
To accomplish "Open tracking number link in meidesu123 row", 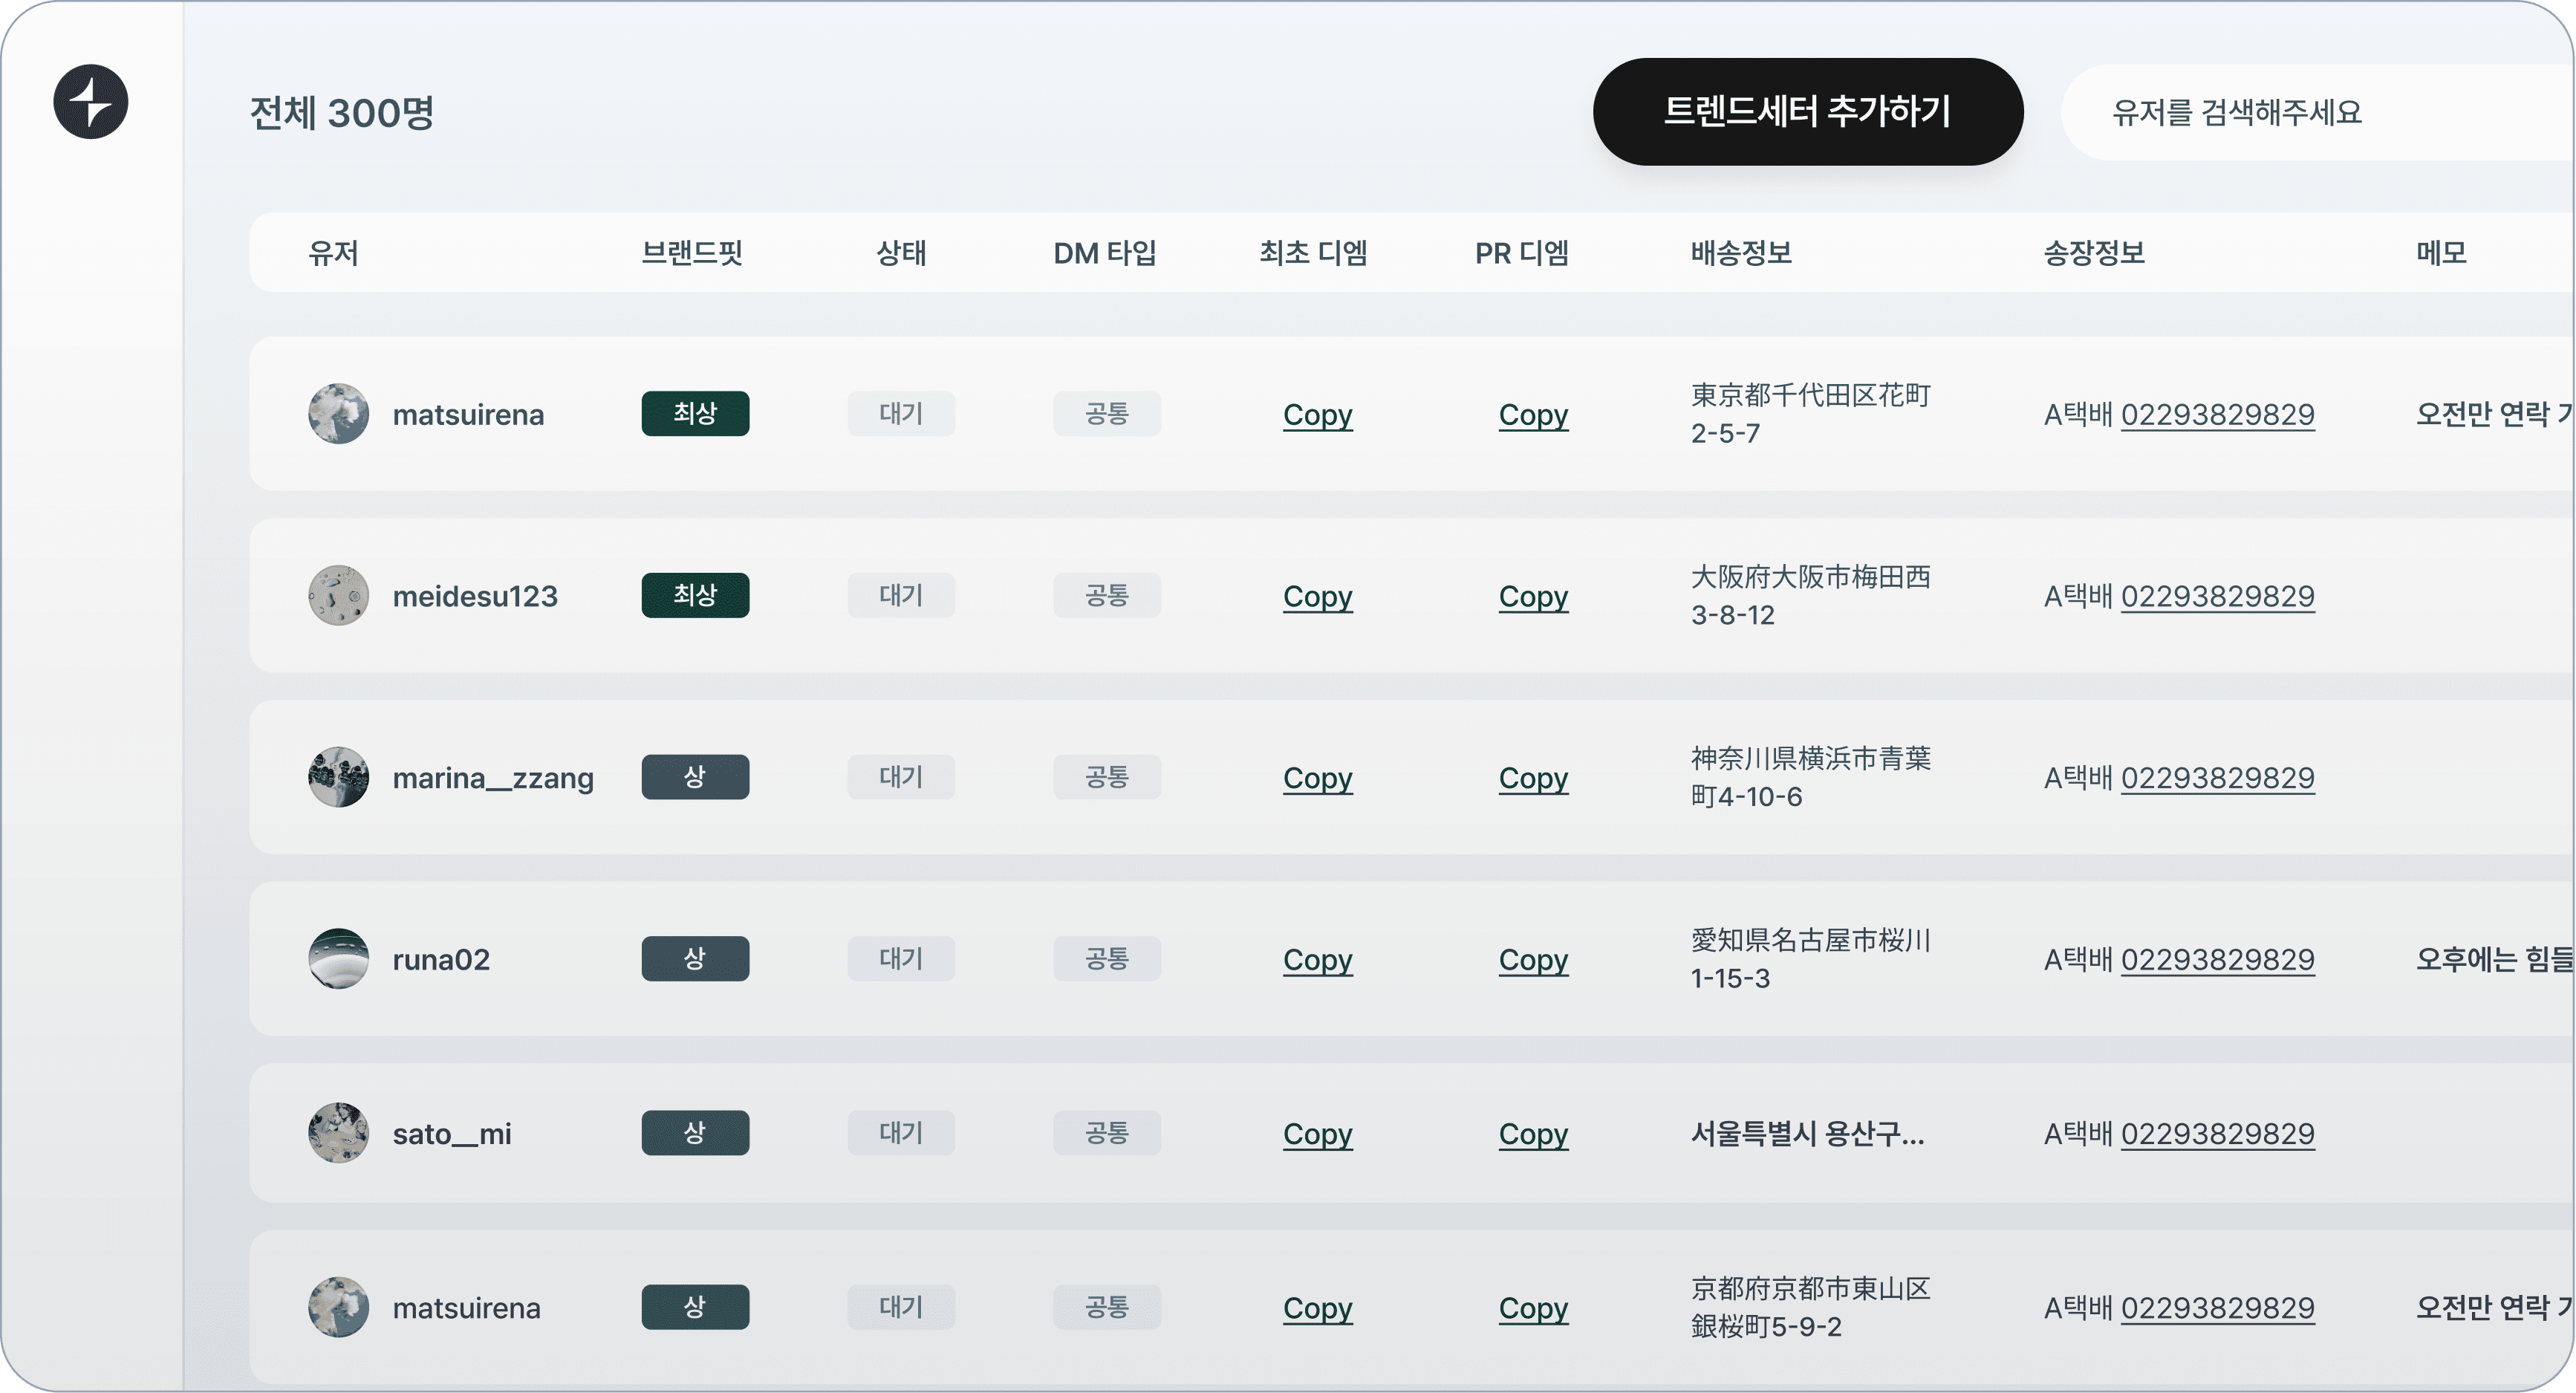I will [x=2218, y=597].
